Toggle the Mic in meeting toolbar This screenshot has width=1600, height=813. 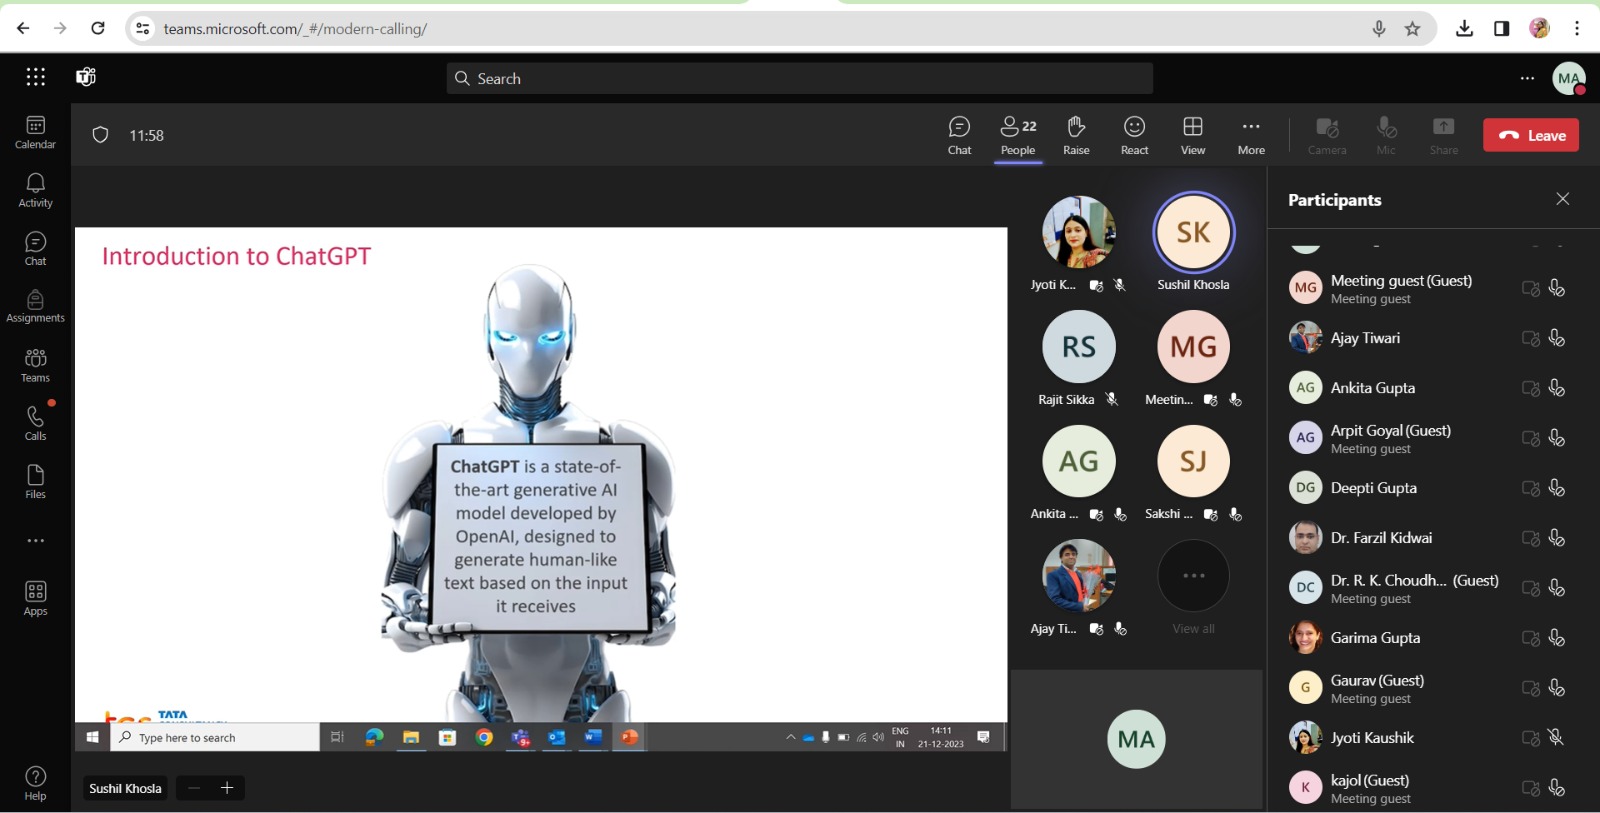click(1386, 136)
